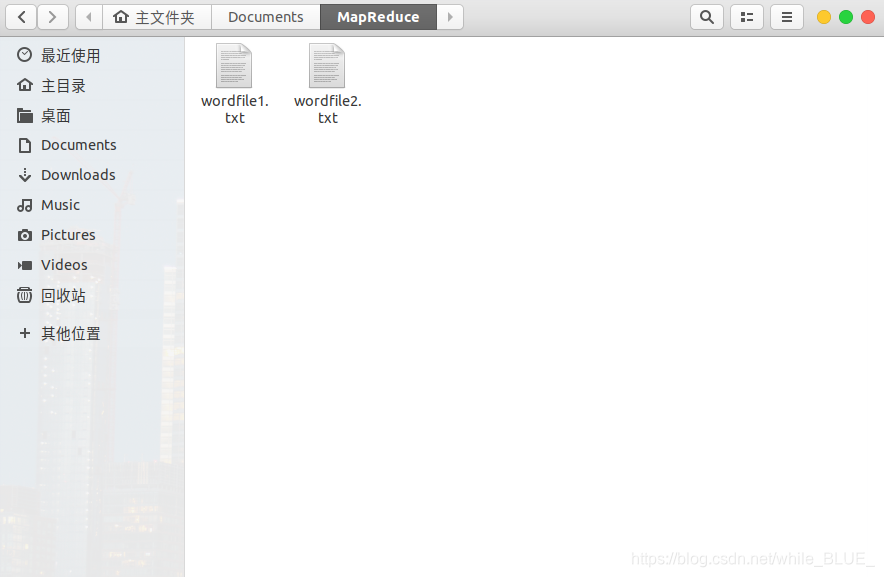The image size is (884, 577).
Task: Open the hamburger menu button
Action: [787, 17]
